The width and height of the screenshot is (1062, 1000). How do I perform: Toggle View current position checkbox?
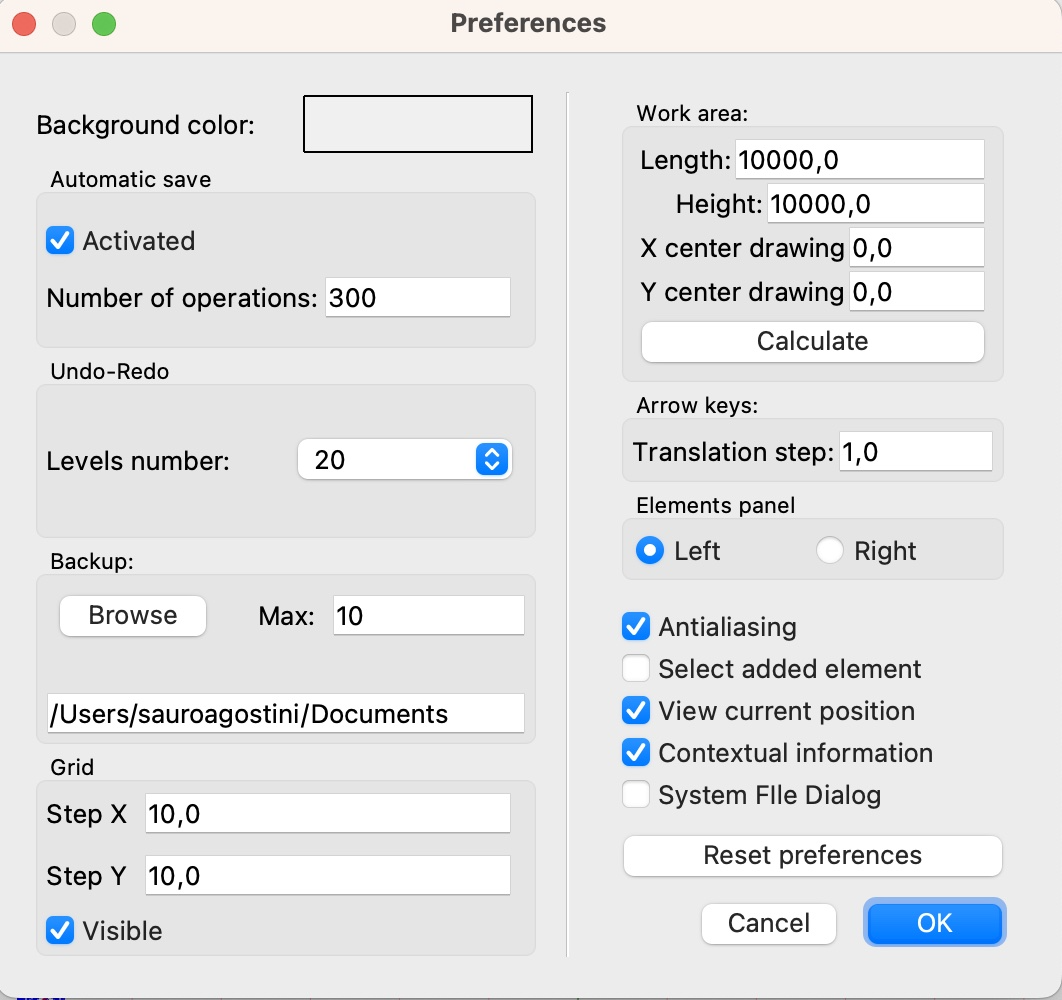click(636, 711)
